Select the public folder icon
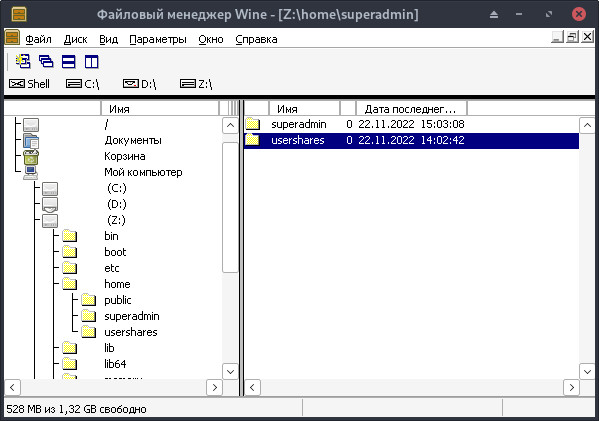Image resolution: width=599 pixels, height=421 pixels. [89, 300]
